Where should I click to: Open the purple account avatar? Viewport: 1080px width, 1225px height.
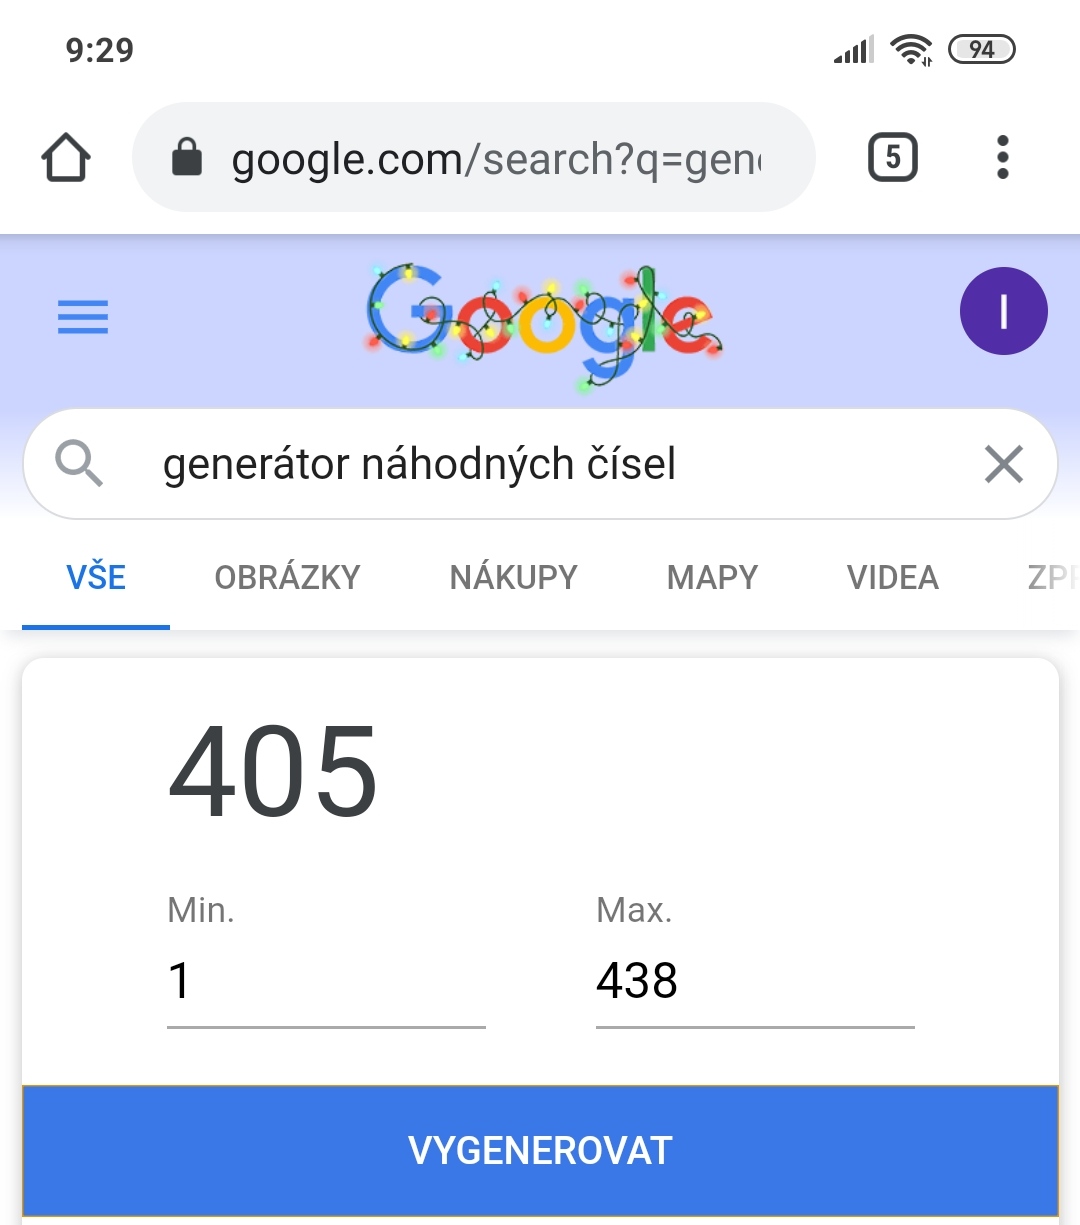pos(1003,311)
